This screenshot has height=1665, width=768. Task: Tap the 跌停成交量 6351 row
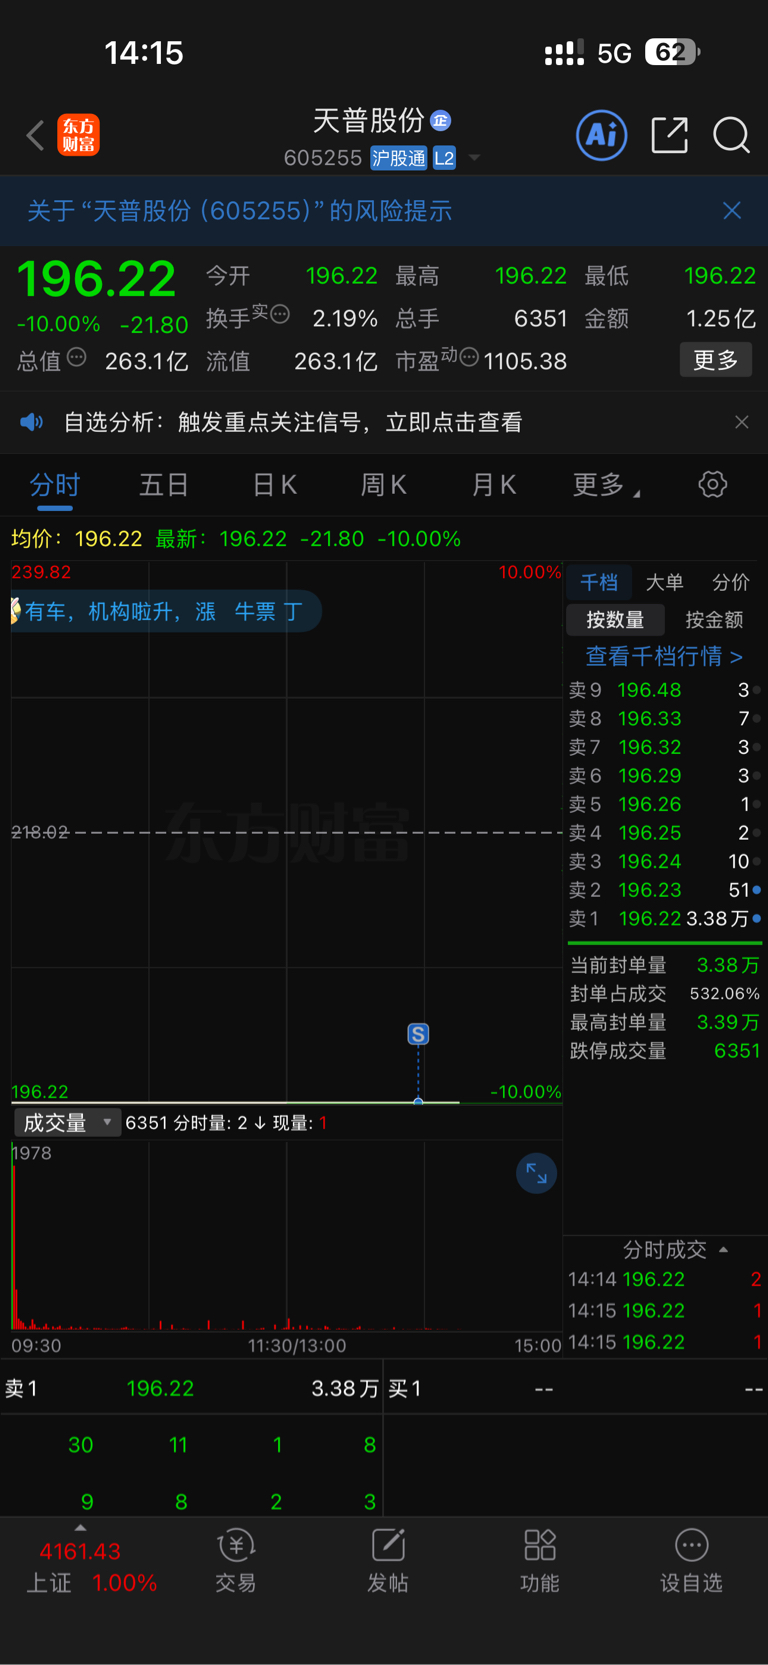pyautogui.click(x=664, y=1051)
